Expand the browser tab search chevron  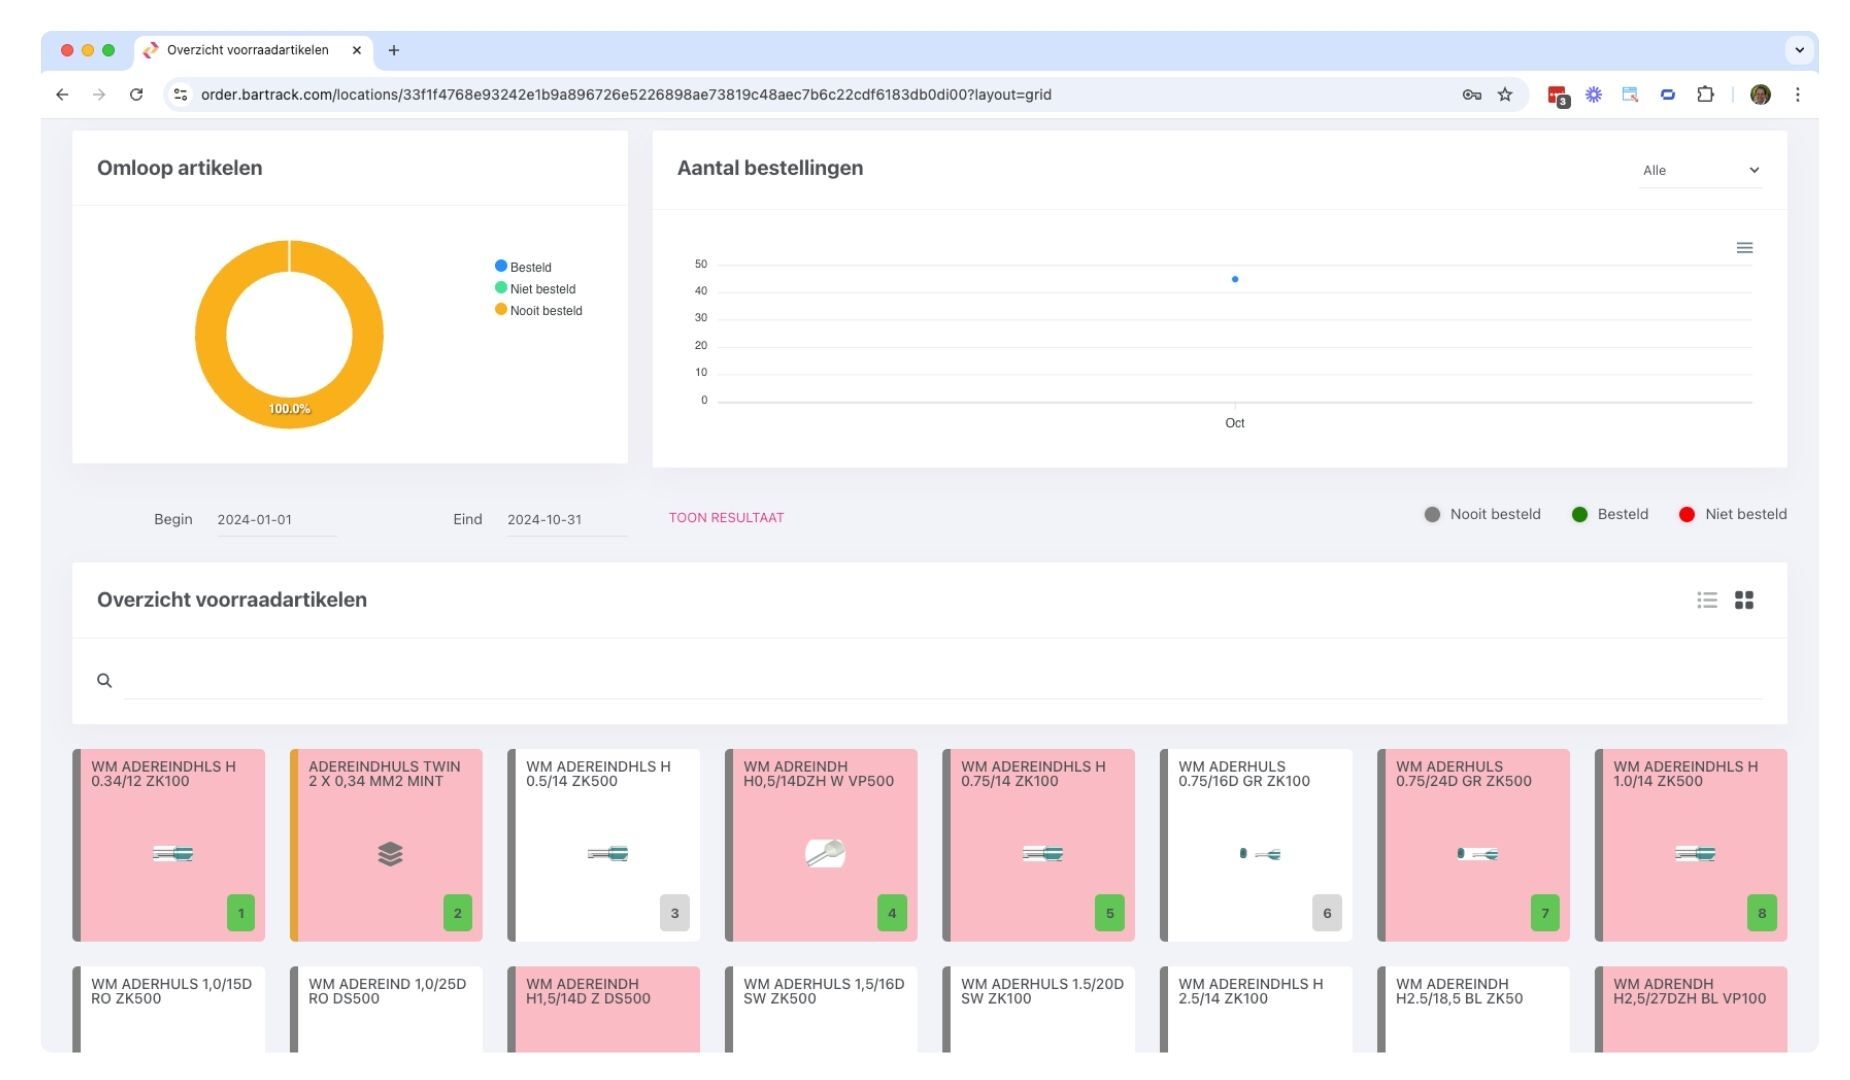coord(1799,50)
